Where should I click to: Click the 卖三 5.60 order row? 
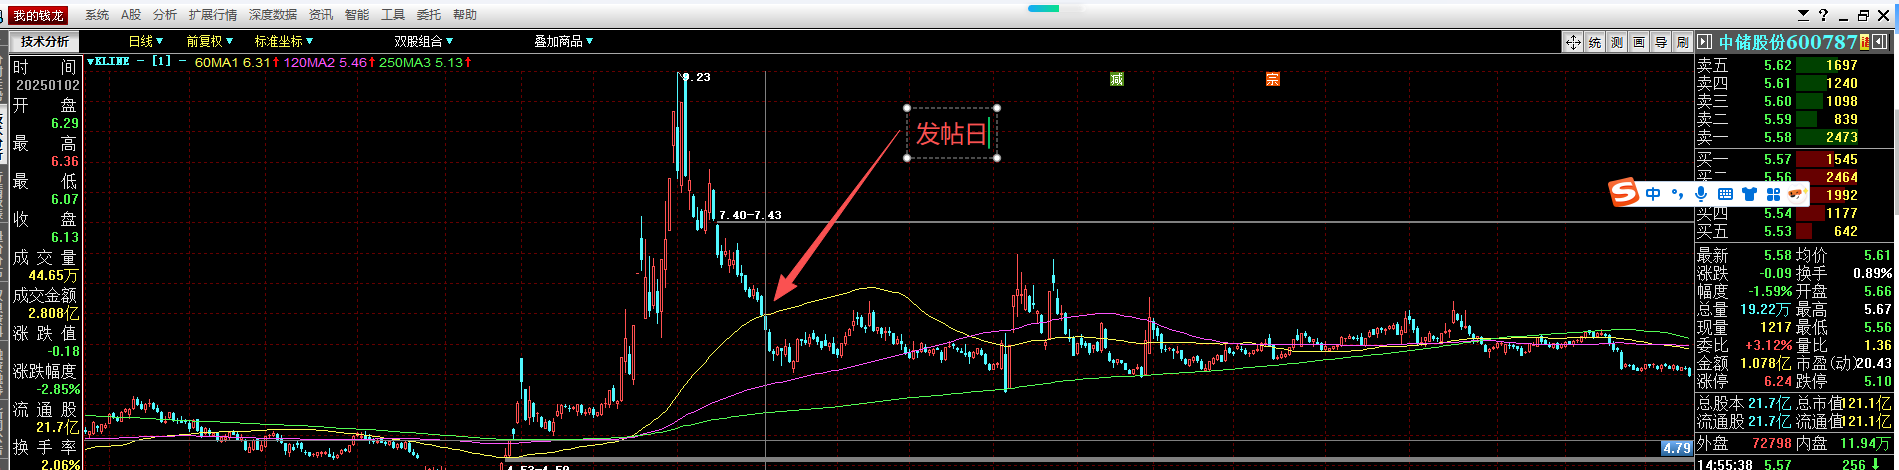tap(1777, 101)
